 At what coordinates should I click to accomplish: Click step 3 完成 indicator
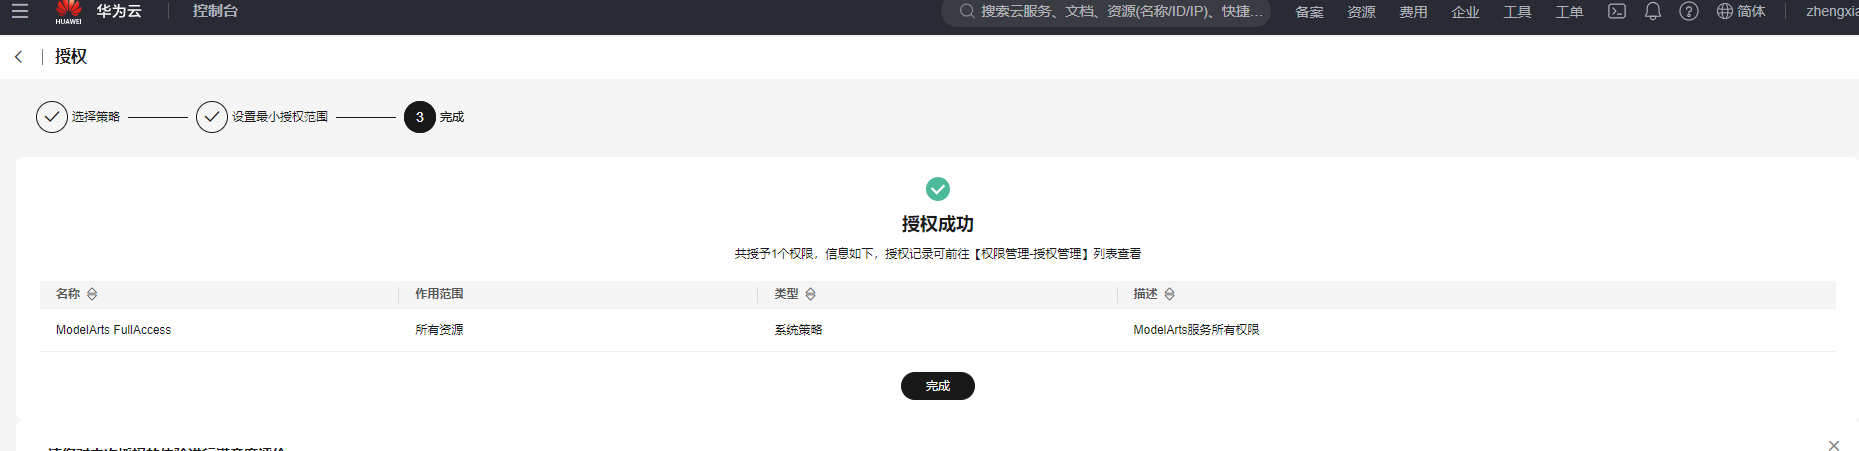pos(420,117)
